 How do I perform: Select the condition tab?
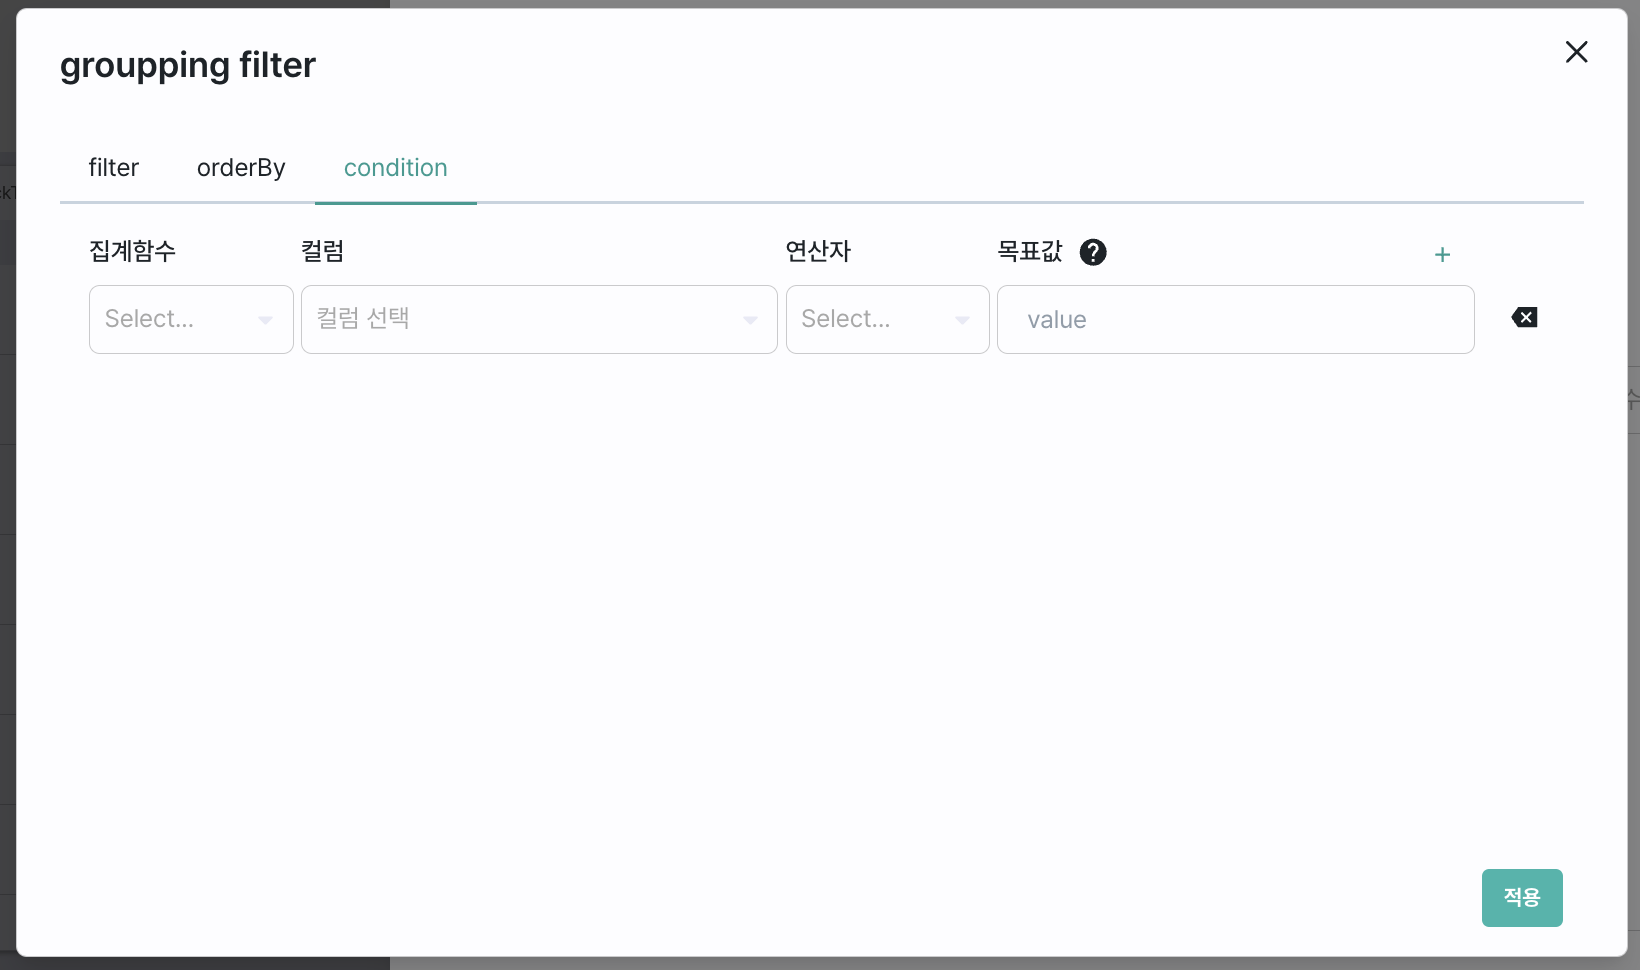396,168
